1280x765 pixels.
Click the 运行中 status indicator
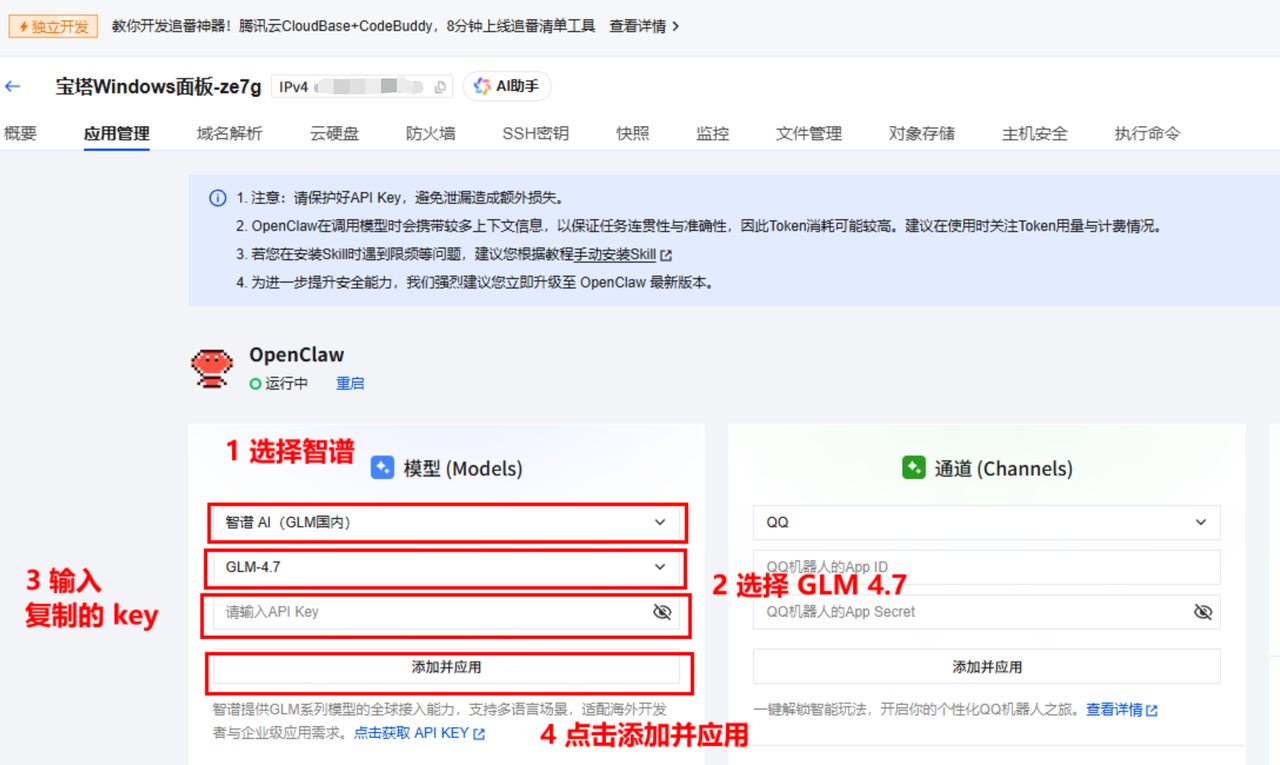279,383
